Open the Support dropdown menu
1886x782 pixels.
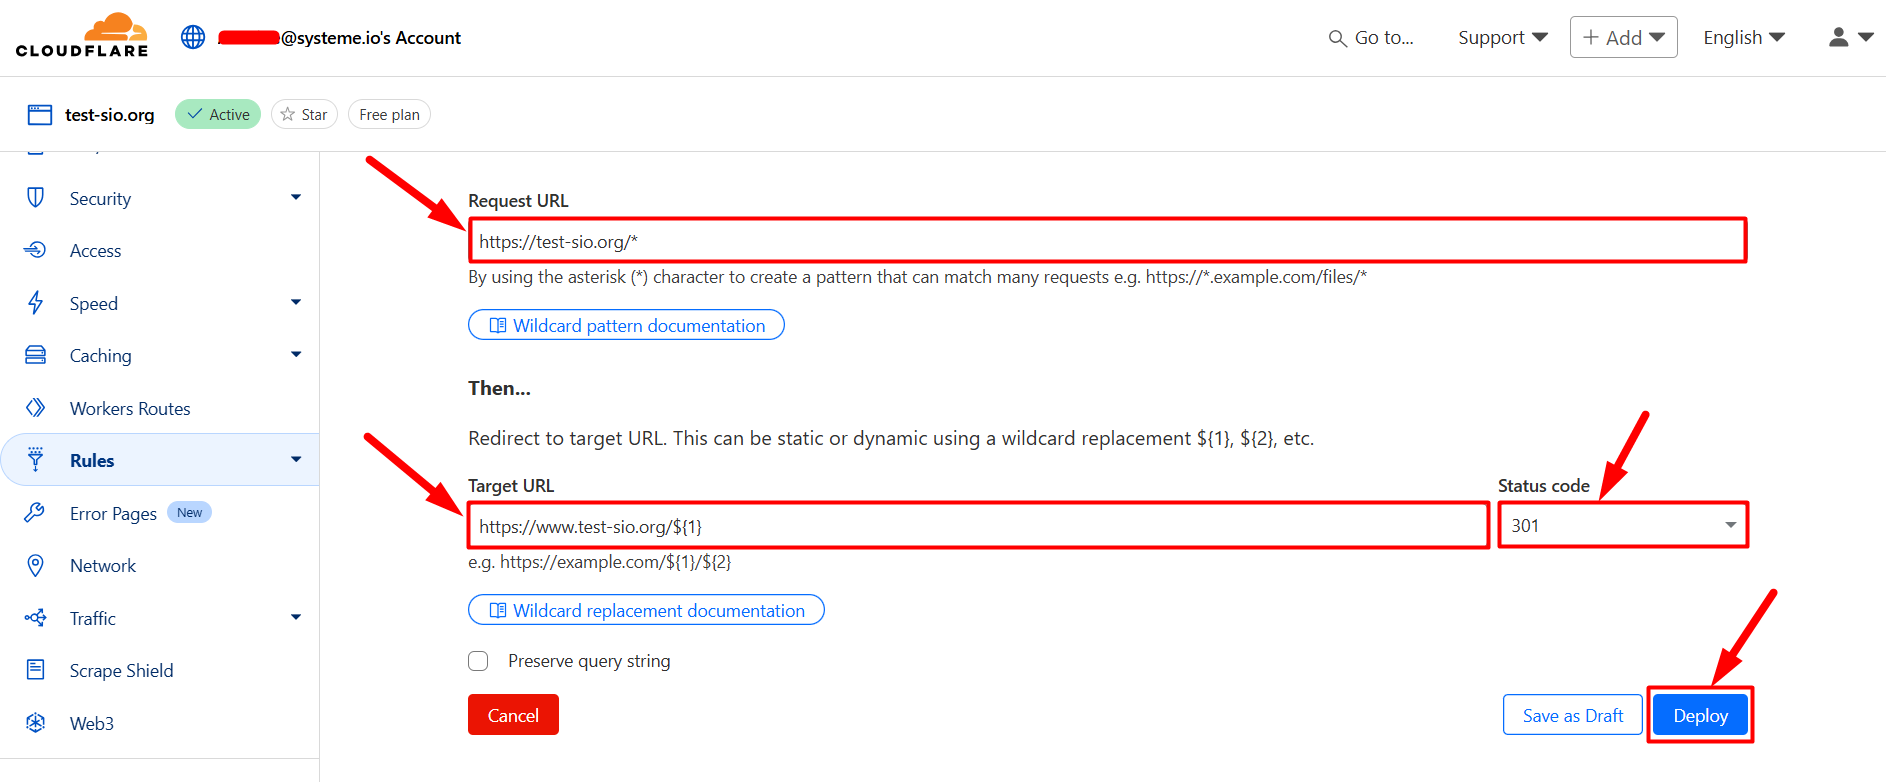coord(1503,38)
